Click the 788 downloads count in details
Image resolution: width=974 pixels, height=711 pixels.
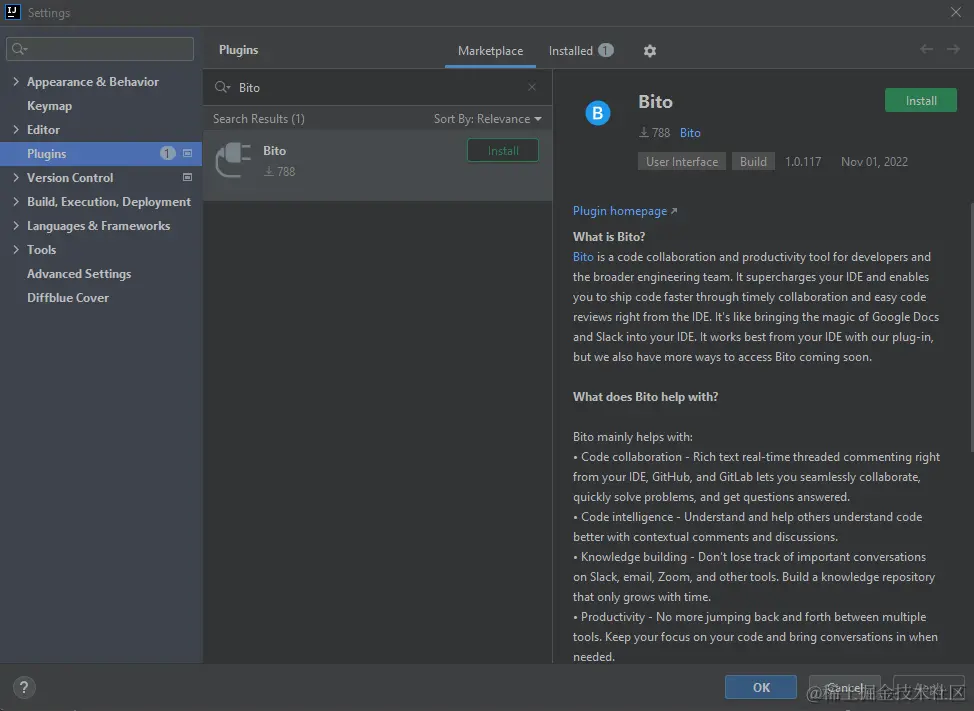(655, 133)
